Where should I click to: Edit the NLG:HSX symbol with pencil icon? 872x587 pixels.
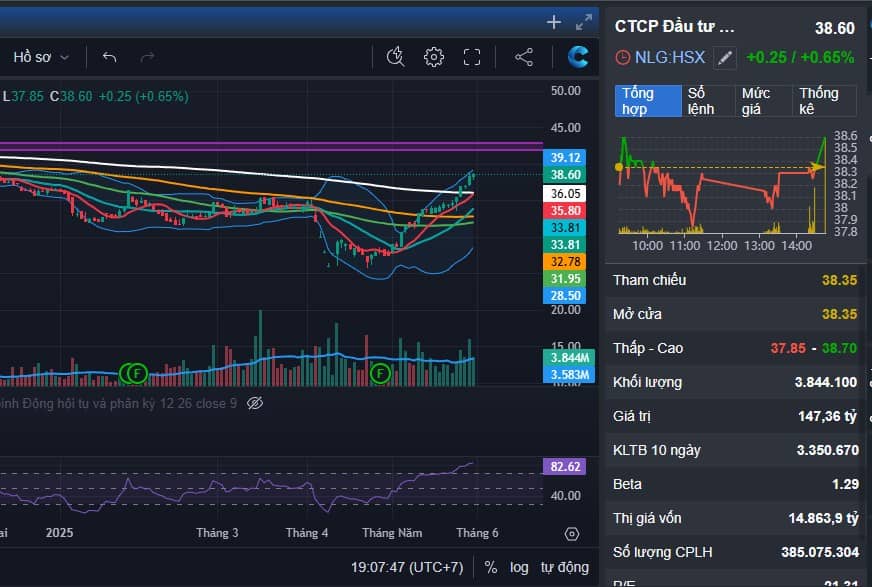coord(725,57)
